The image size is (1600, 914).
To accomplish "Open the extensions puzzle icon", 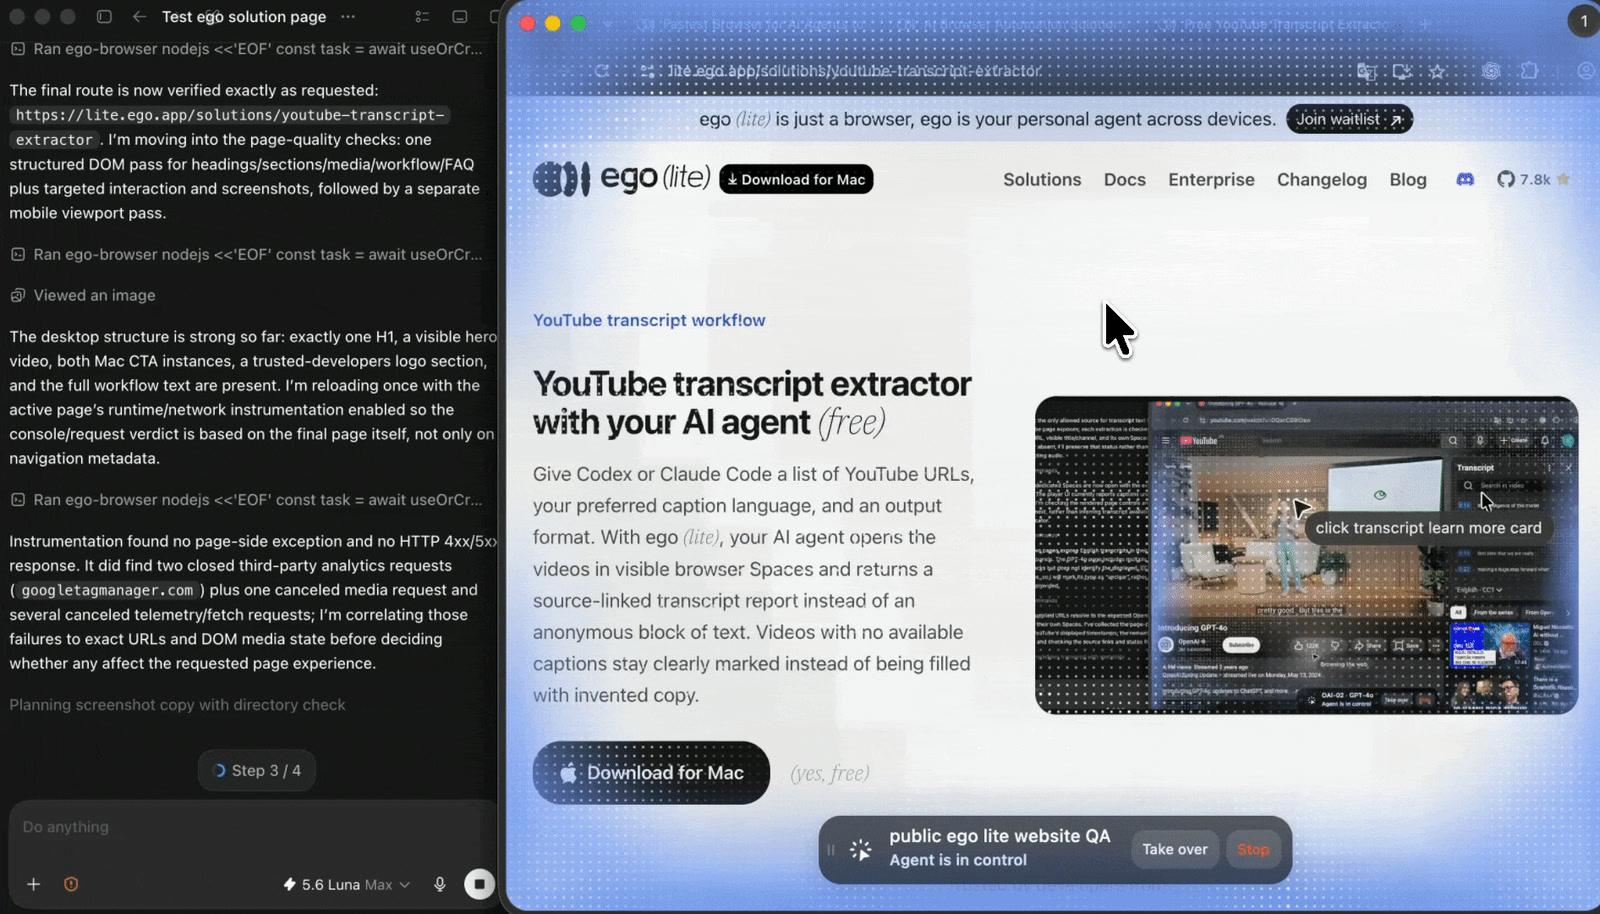I will (1529, 71).
